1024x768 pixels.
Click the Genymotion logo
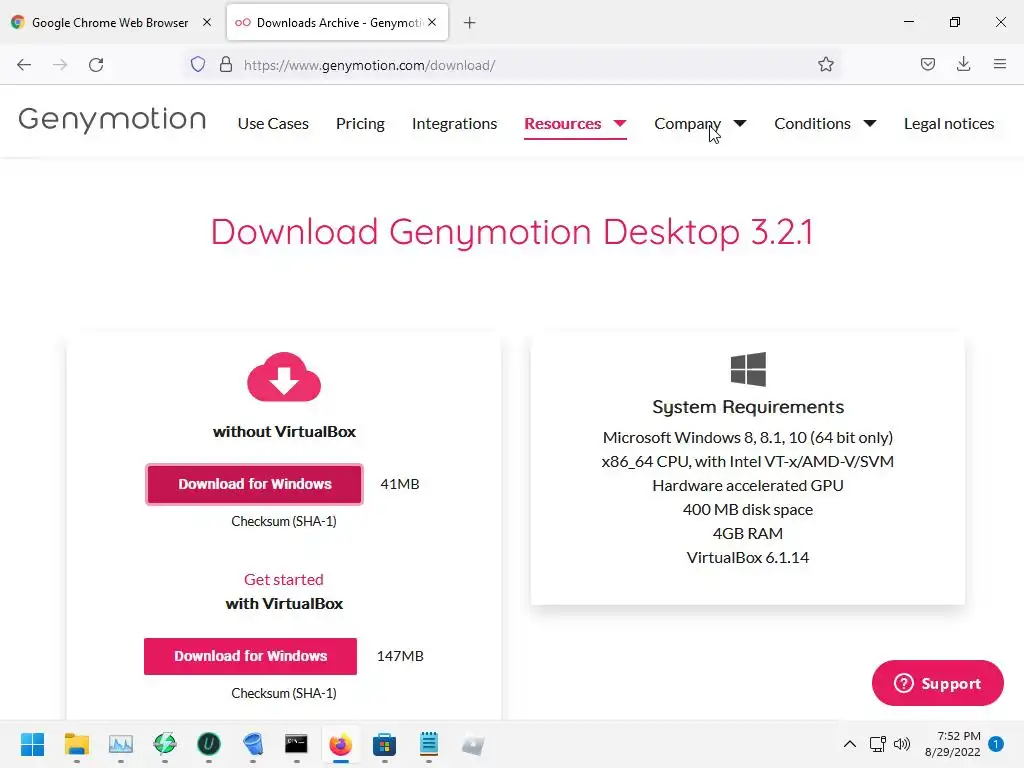(112, 120)
